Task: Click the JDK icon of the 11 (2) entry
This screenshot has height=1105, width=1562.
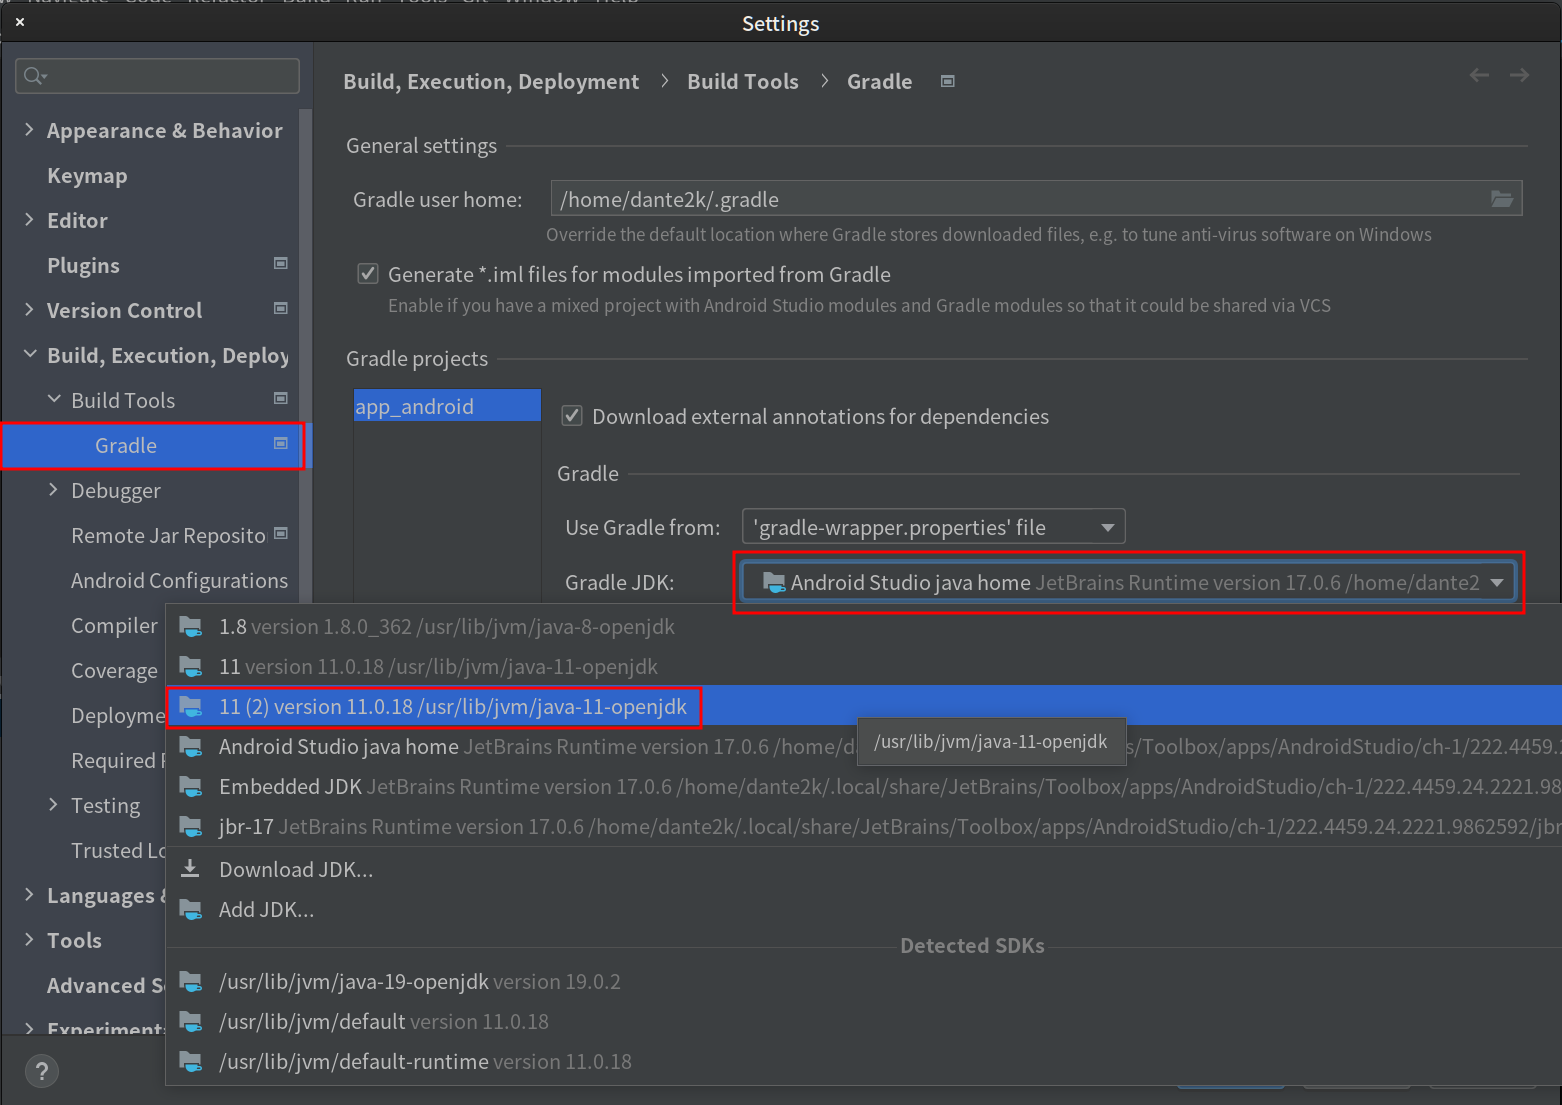Action: click(x=190, y=707)
